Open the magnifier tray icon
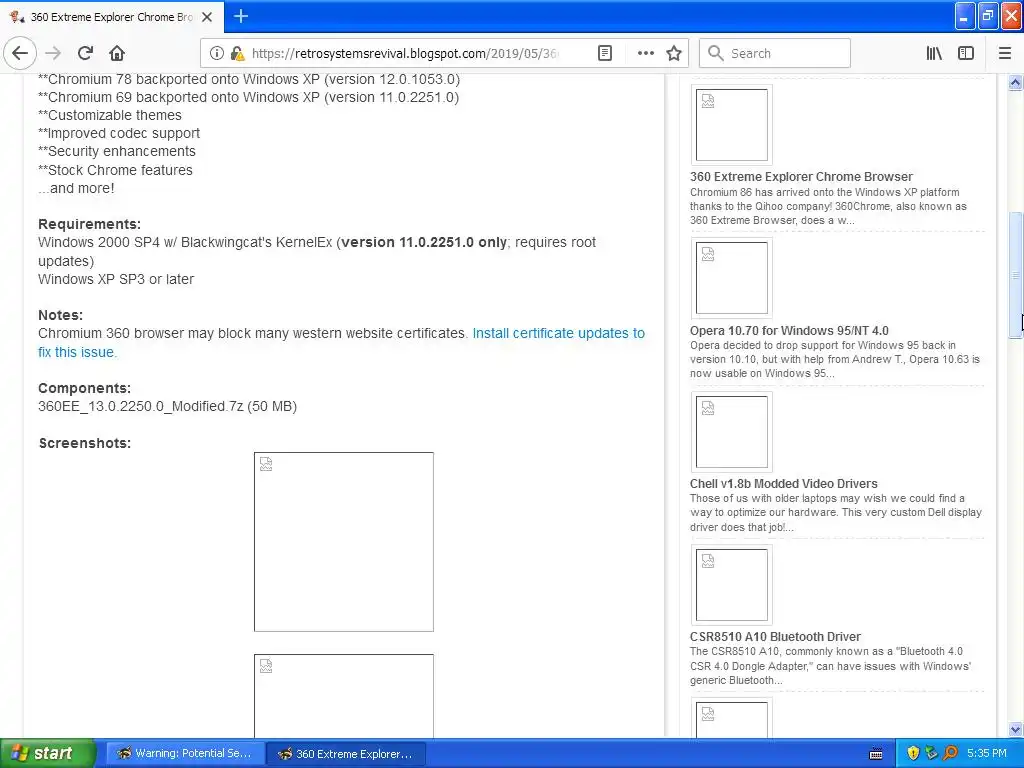 coord(950,753)
